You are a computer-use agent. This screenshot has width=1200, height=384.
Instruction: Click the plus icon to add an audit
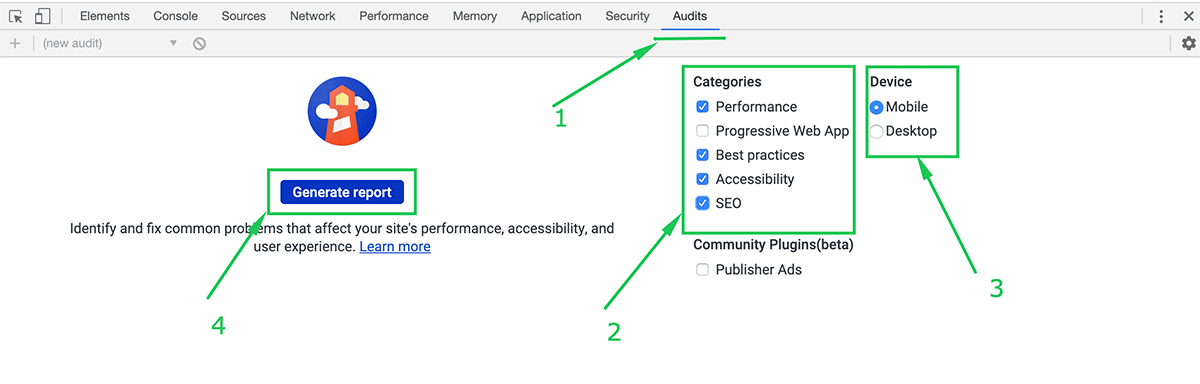14,43
